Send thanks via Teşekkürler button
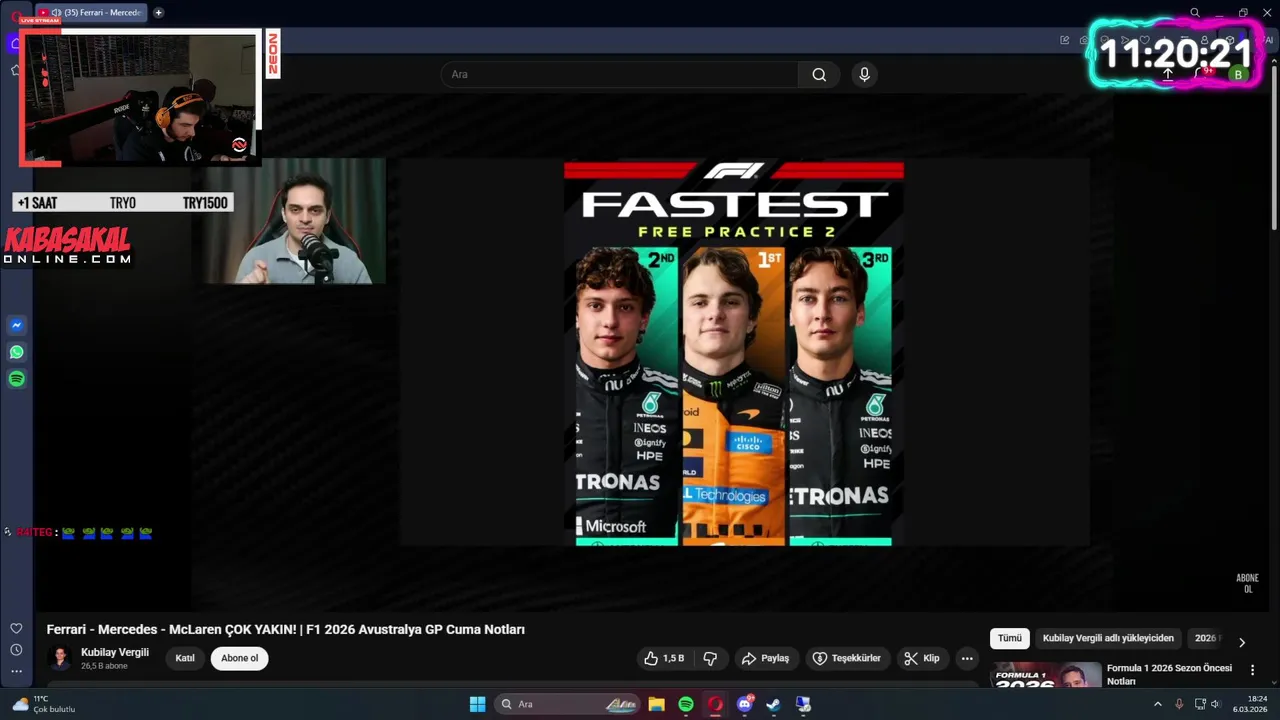The height and width of the screenshot is (720, 1280). pyautogui.click(x=847, y=658)
